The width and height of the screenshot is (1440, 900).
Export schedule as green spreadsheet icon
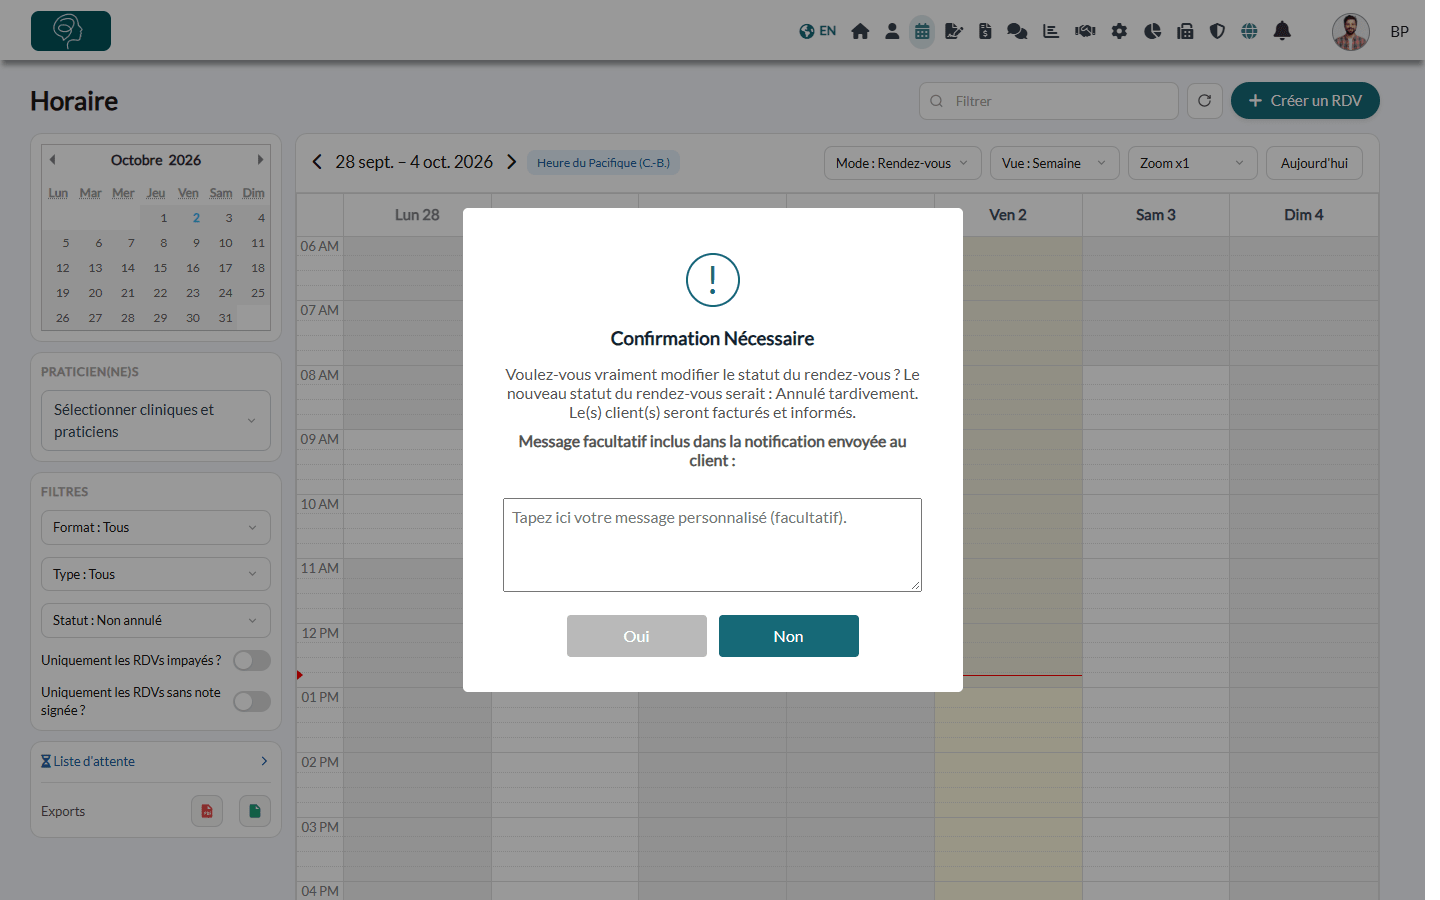tap(255, 811)
